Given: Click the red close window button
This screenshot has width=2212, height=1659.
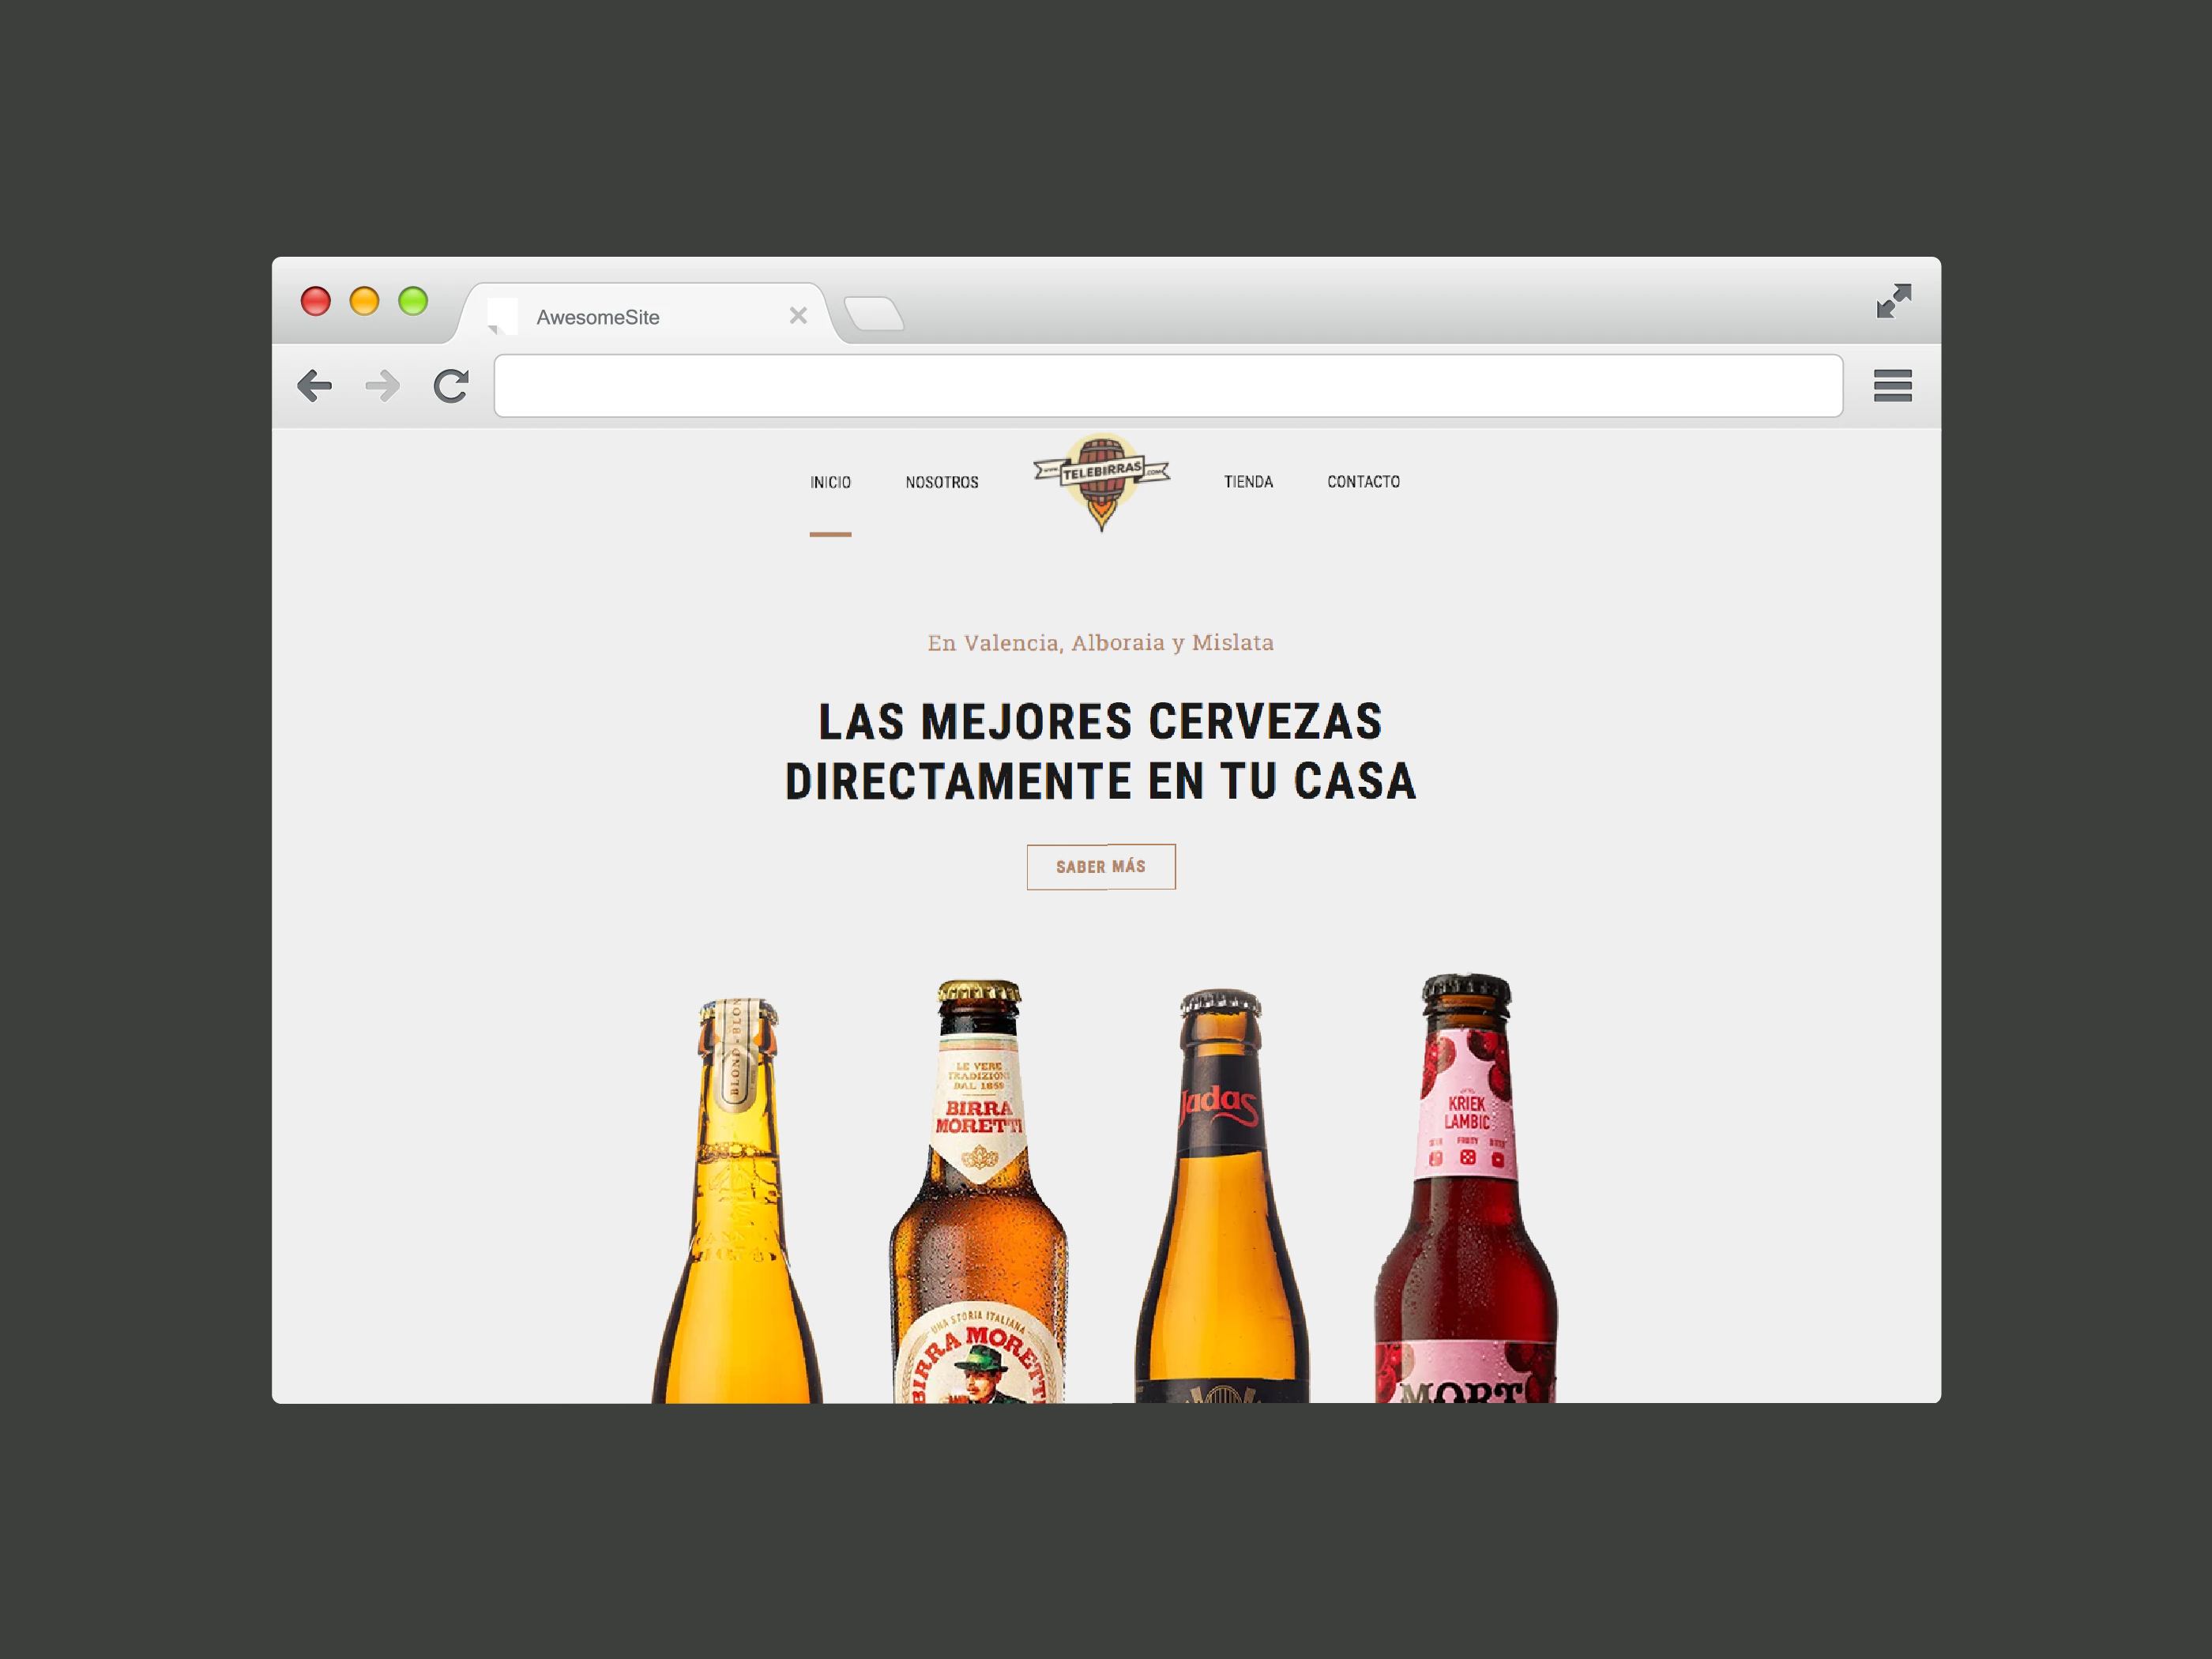Looking at the screenshot, I should 316,301.
